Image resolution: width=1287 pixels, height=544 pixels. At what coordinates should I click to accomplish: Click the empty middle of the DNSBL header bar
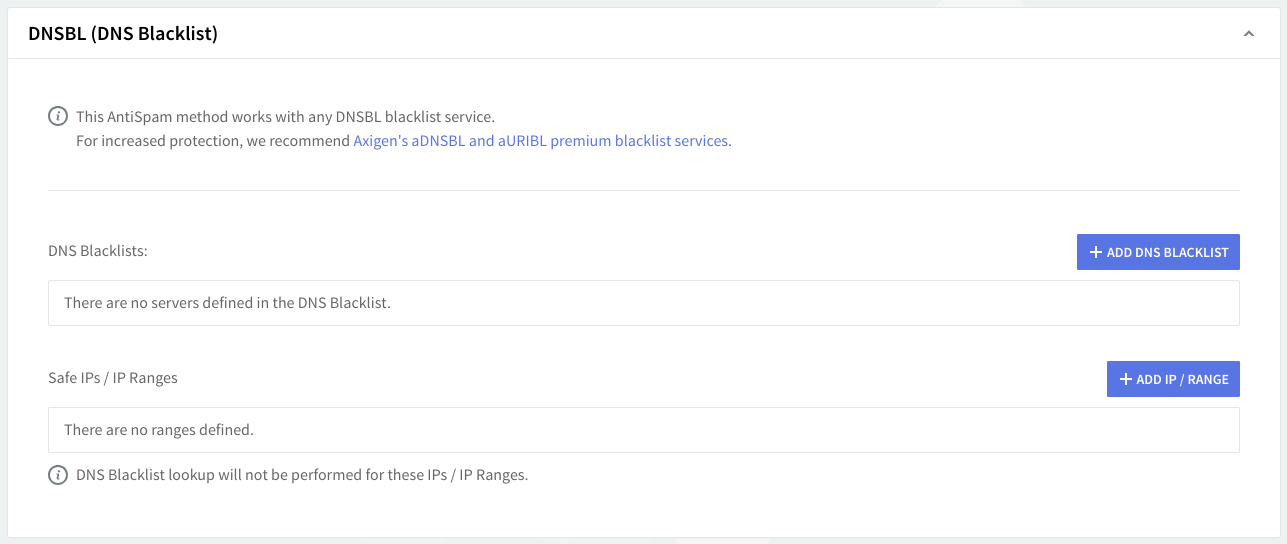click(x=700, y=34)
